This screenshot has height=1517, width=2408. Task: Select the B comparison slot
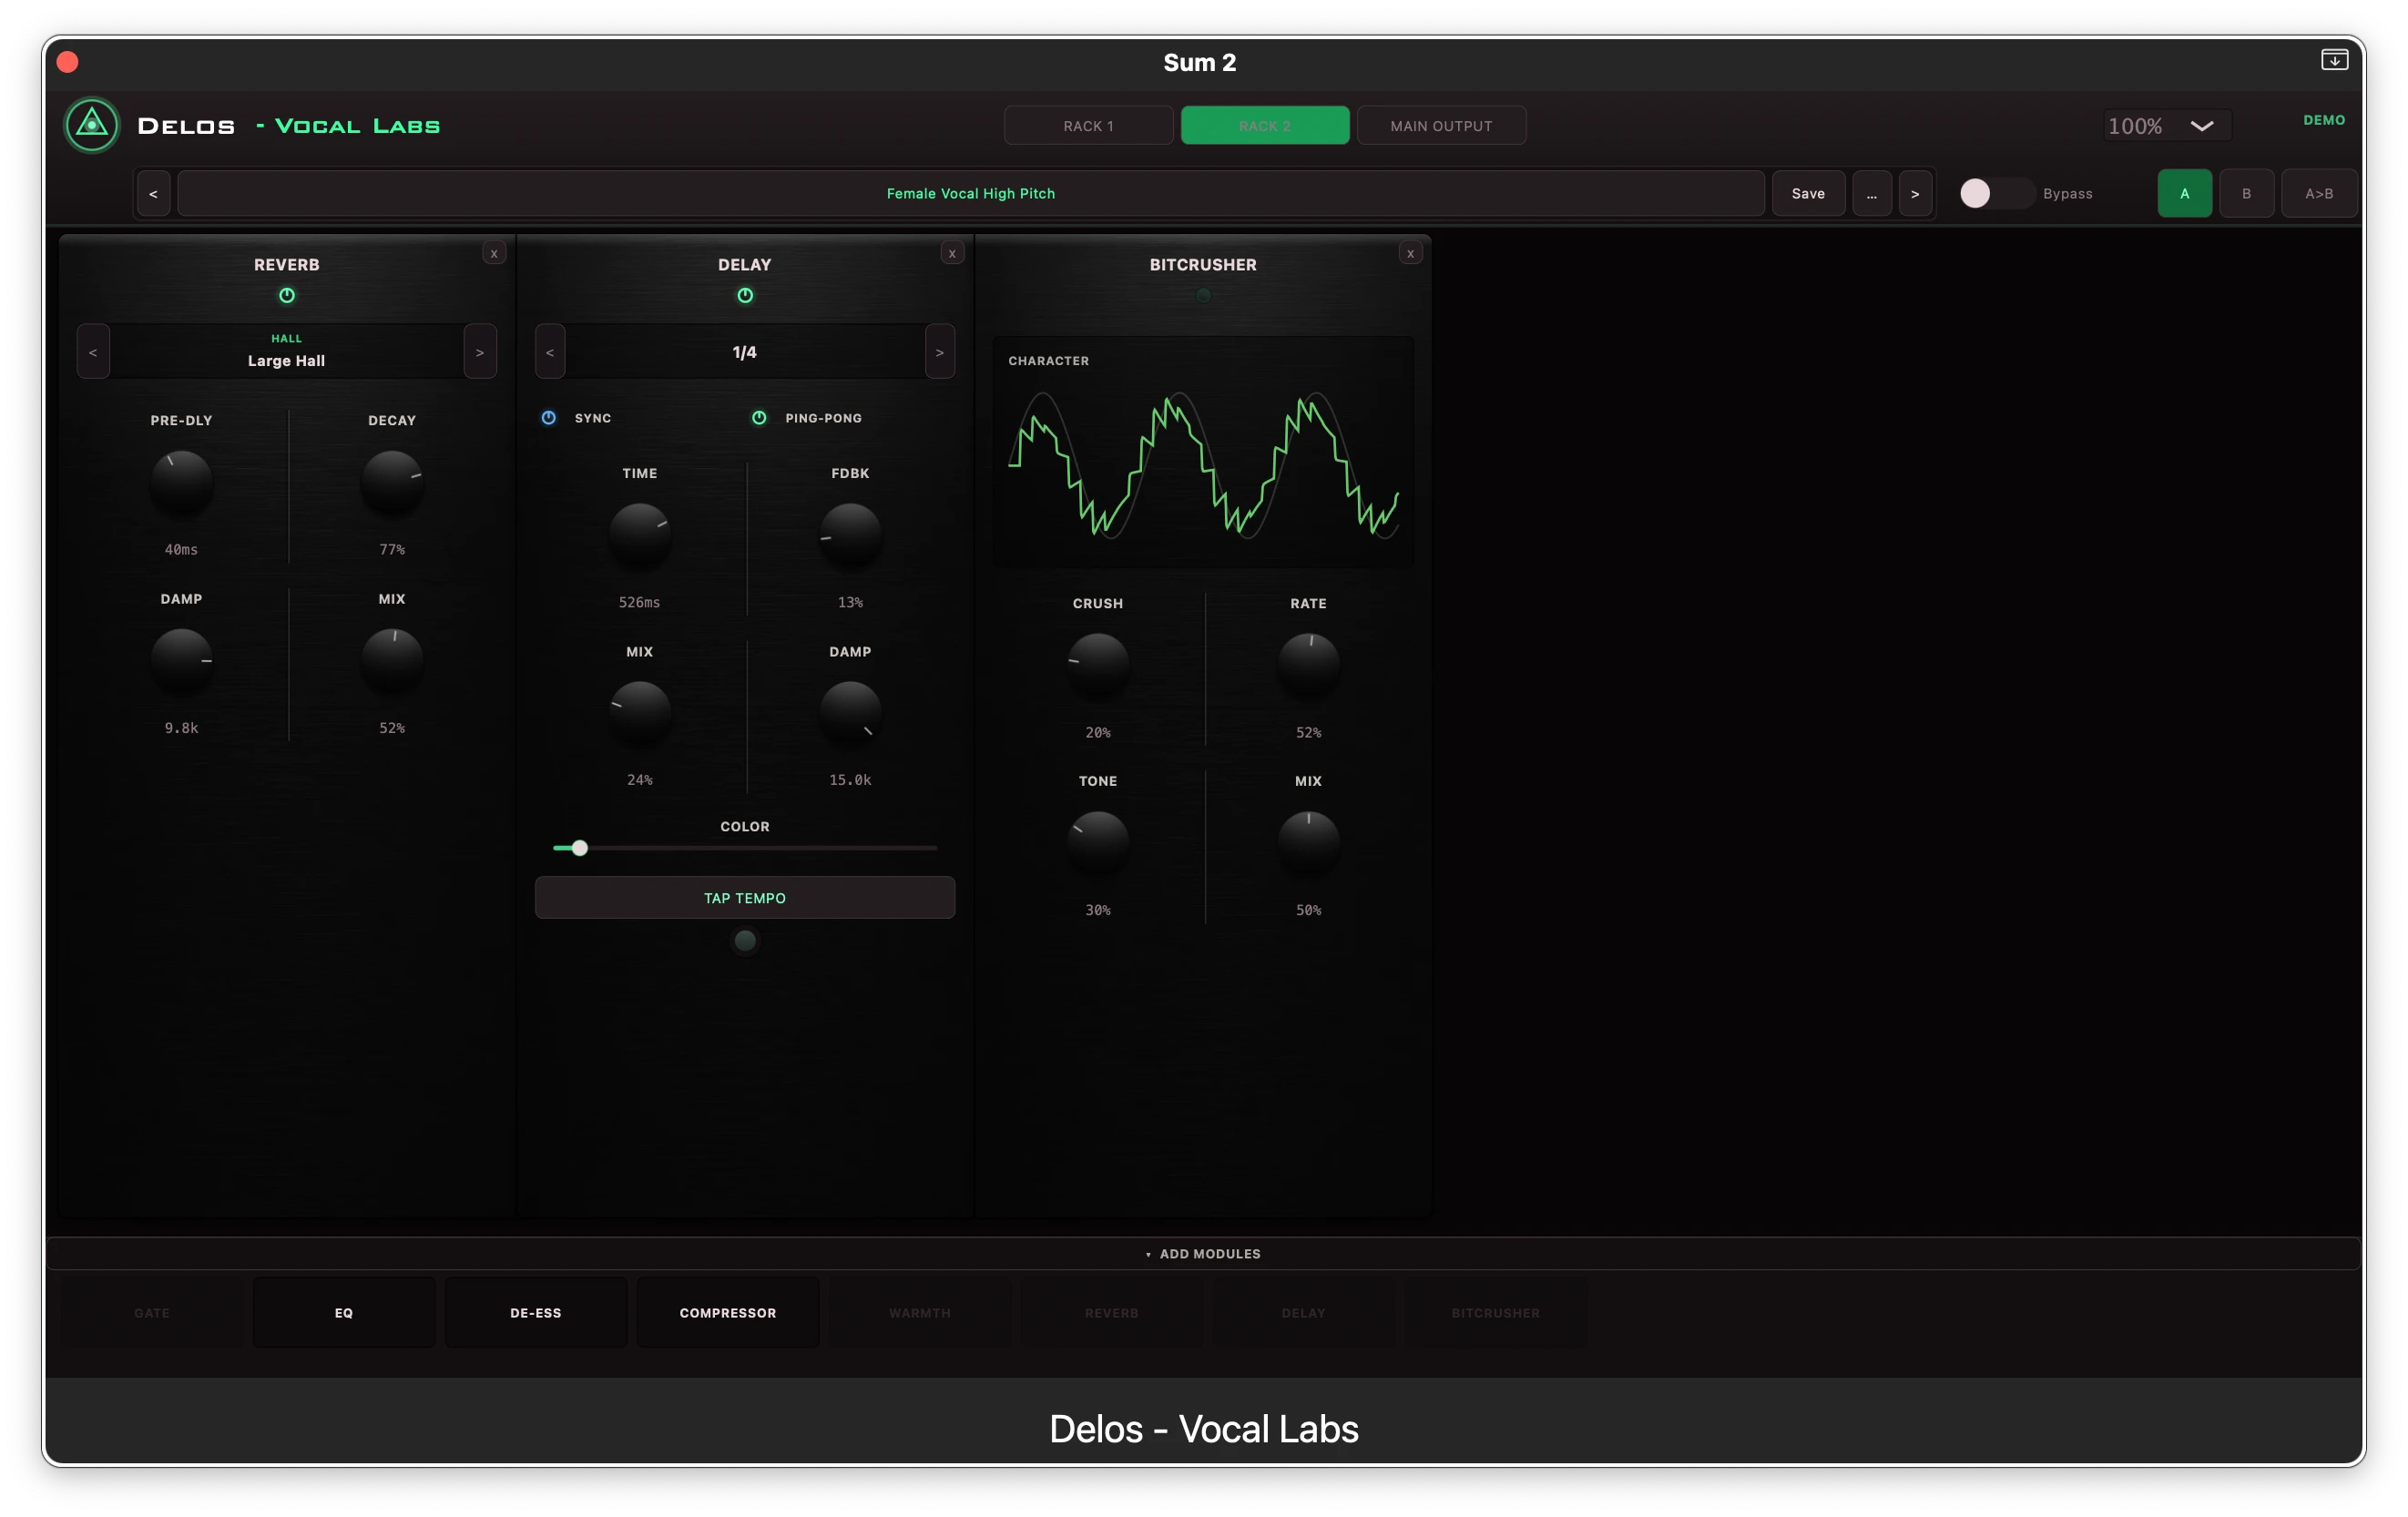(2246, 193)
